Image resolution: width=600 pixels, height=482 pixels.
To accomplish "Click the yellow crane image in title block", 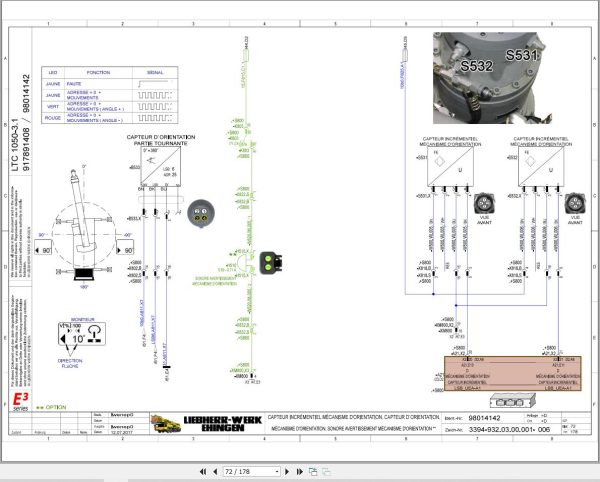I will click(165, 424).
